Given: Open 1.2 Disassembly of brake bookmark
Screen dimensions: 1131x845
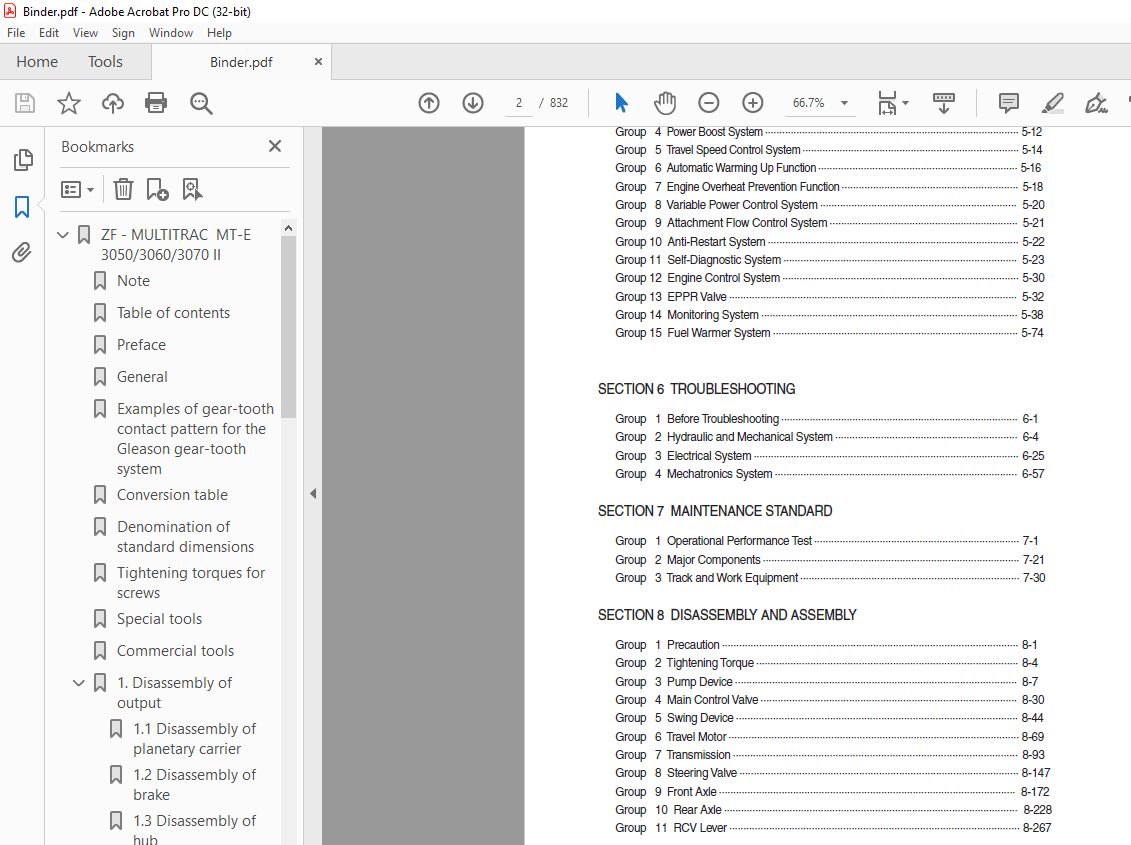Looking at the screenshot, I should pyautogui.click(x=194, y=785).
